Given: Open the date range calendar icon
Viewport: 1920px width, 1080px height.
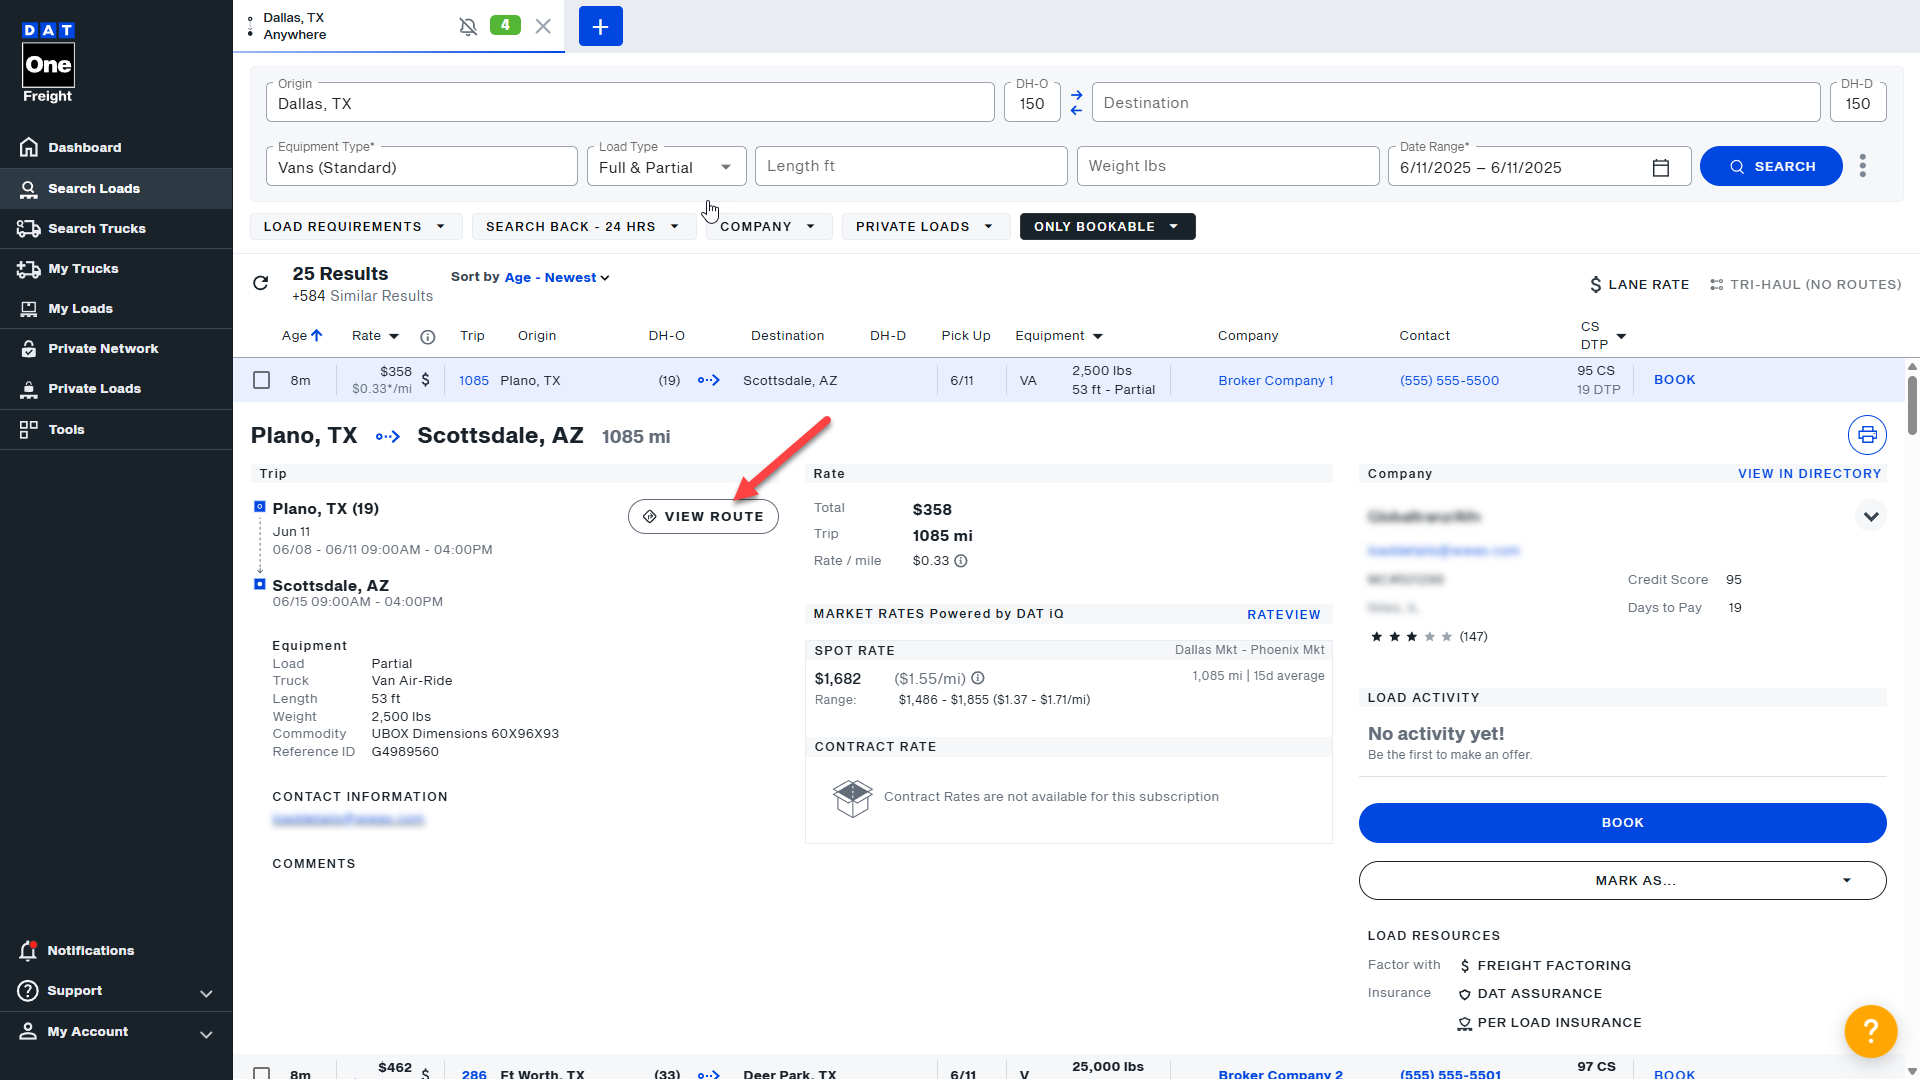Looking at the screenshot, I should pyautogui.click(x=1661, y=167).
